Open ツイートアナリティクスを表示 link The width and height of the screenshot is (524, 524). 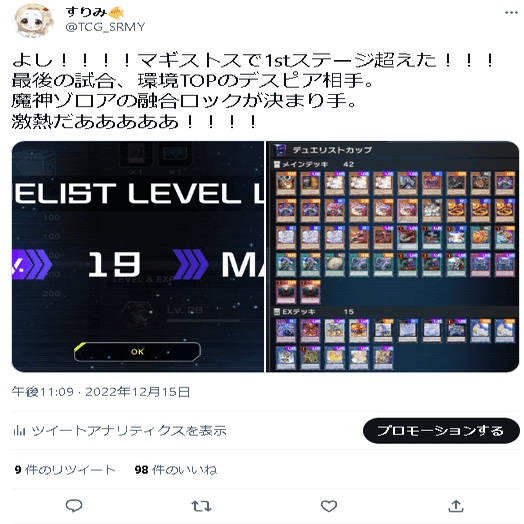point(129,431)
